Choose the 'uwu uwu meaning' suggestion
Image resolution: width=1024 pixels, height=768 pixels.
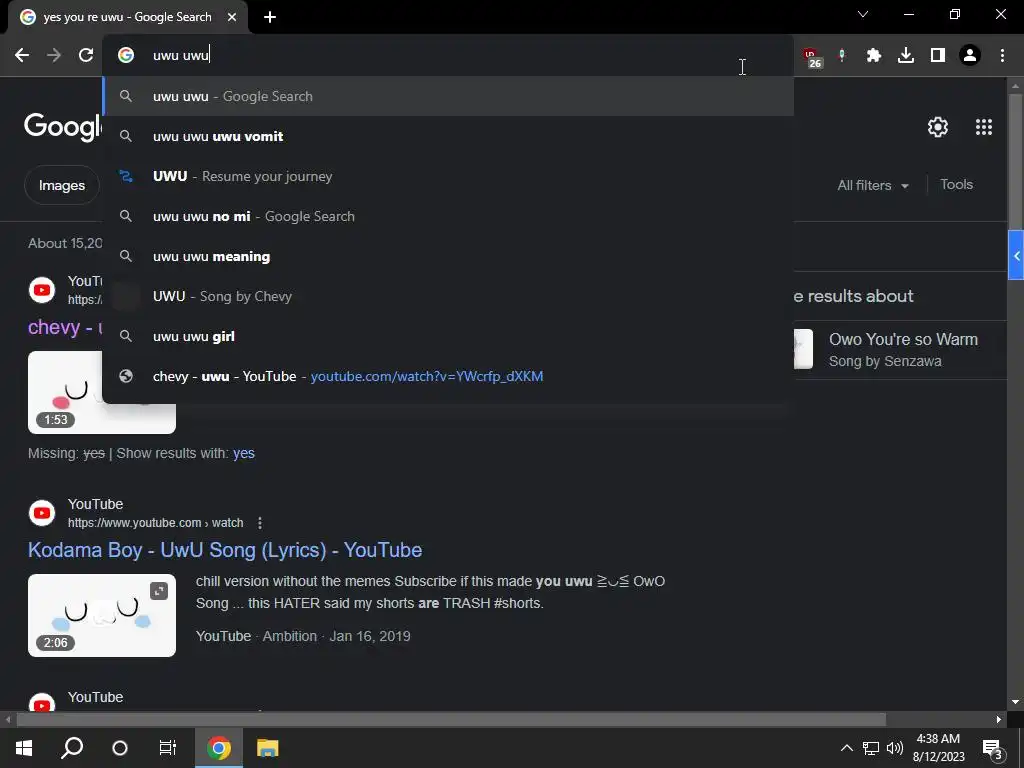coord(448,256)
